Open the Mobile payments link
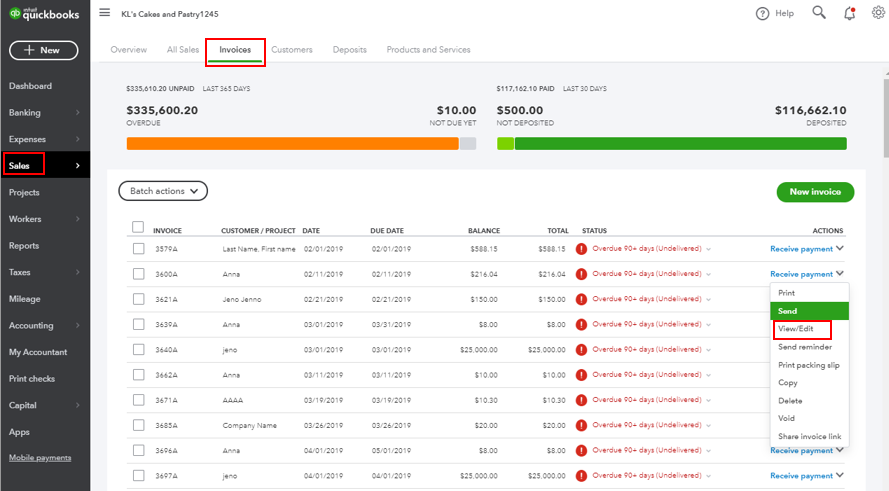The width and height of the screenshot is (889, 491). point(40,458)
